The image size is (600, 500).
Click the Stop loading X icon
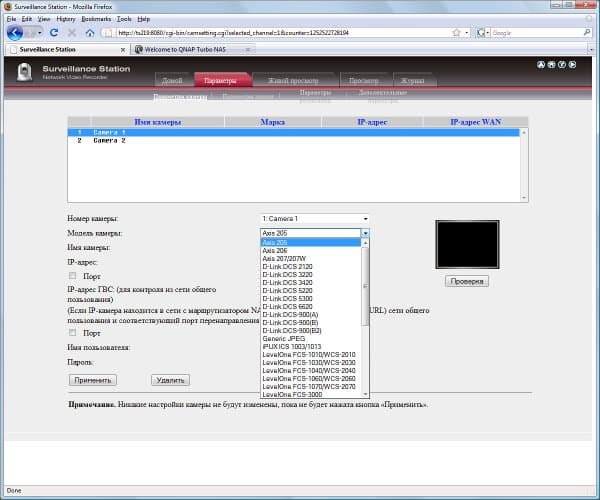point(72,33)
